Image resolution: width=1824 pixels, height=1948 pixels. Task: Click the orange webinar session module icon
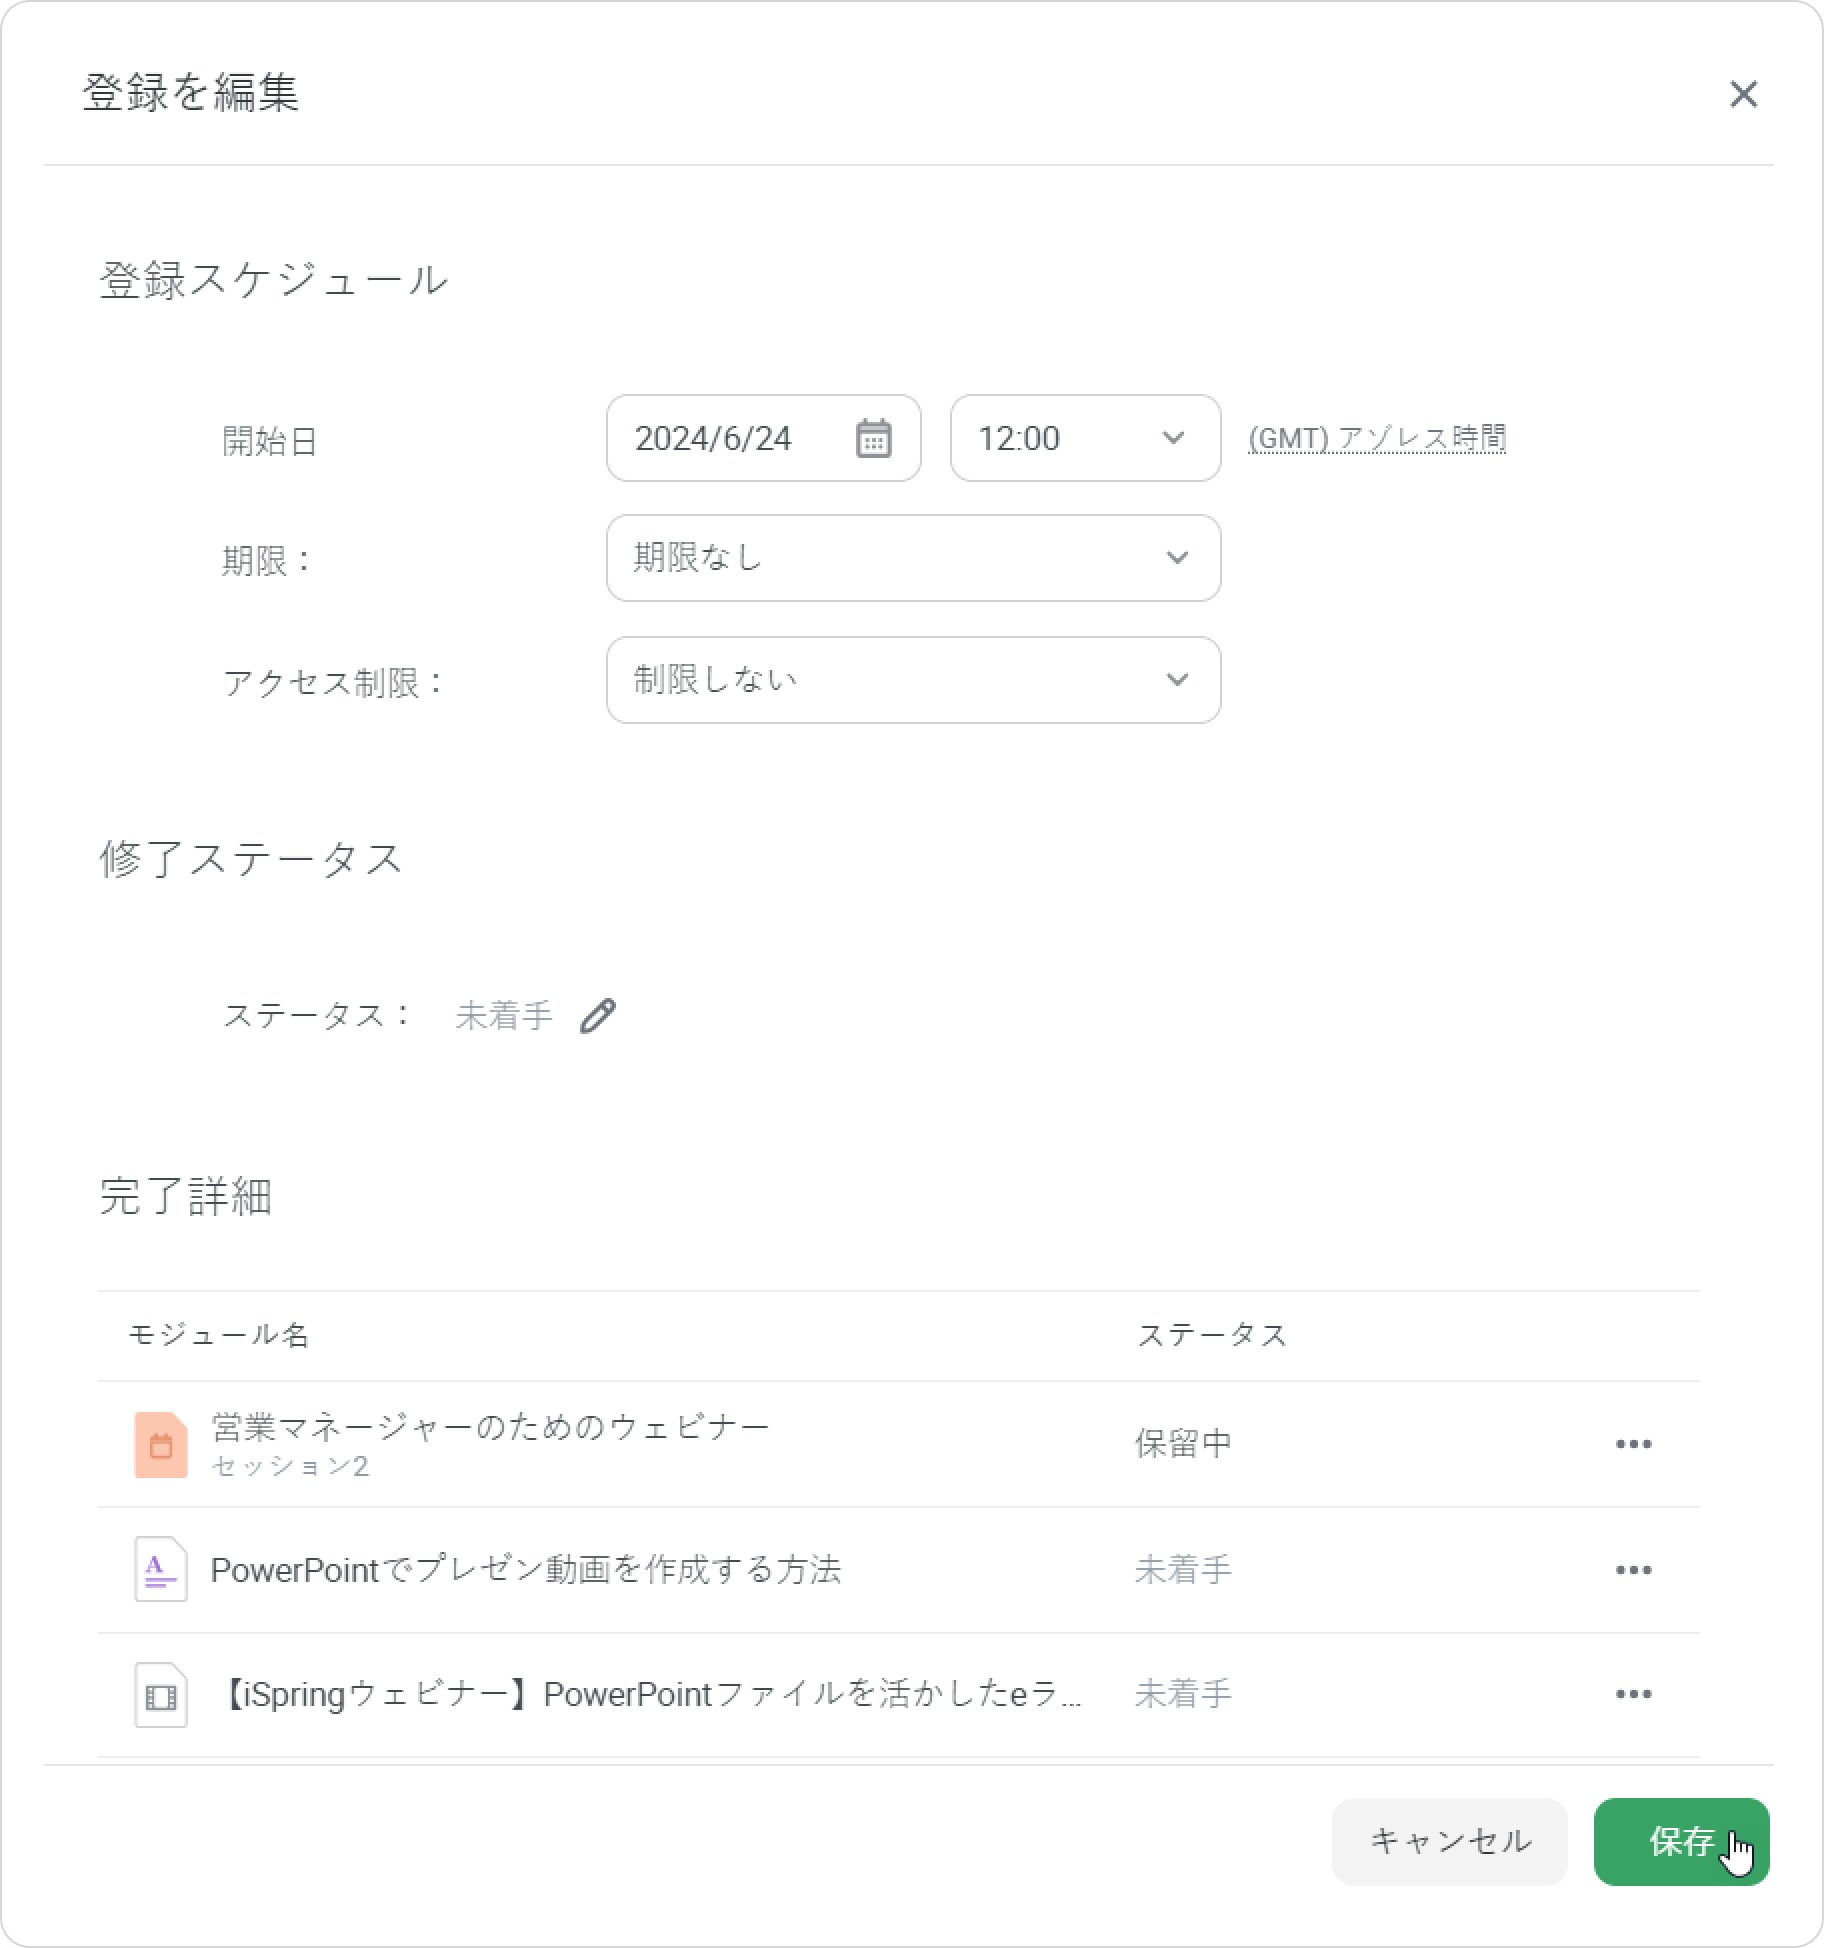(161, 1445)
